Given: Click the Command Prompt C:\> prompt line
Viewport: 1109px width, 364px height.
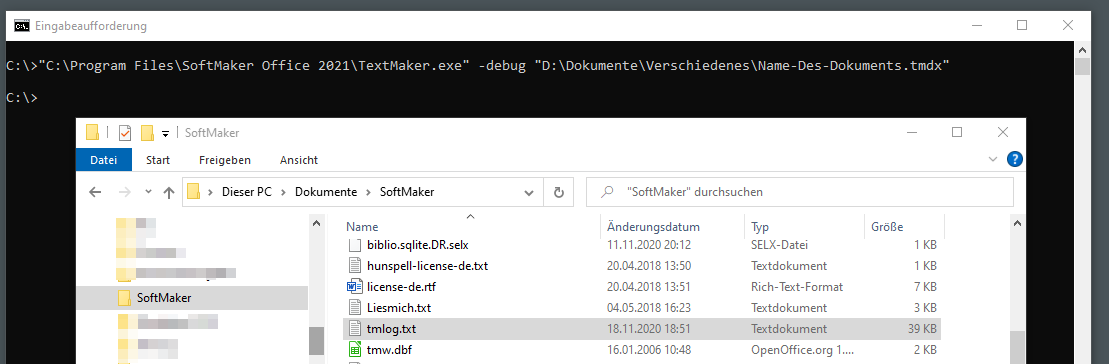Looking at the screenshot, I should tap(21, 98).
